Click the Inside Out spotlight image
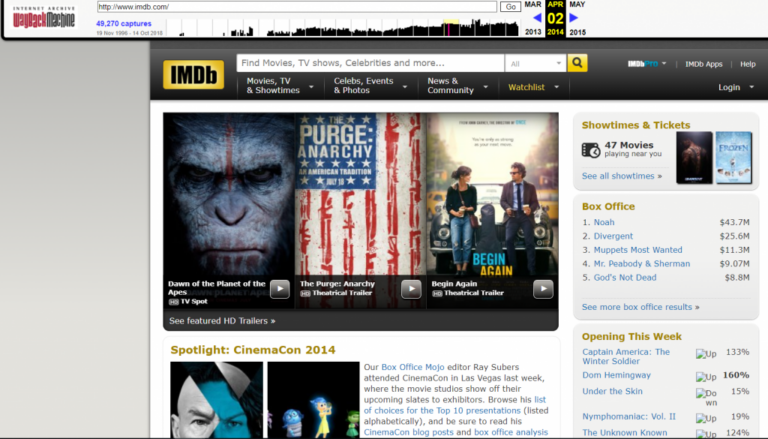 [x=313, y=400]
